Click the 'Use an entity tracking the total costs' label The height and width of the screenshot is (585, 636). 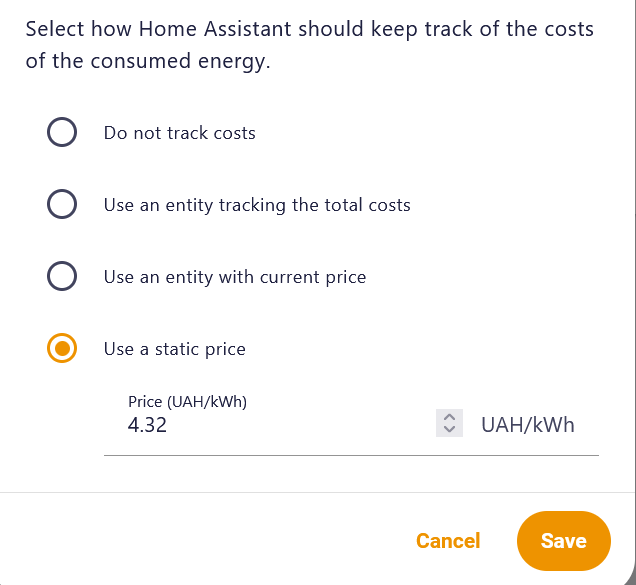click(257, 205)
